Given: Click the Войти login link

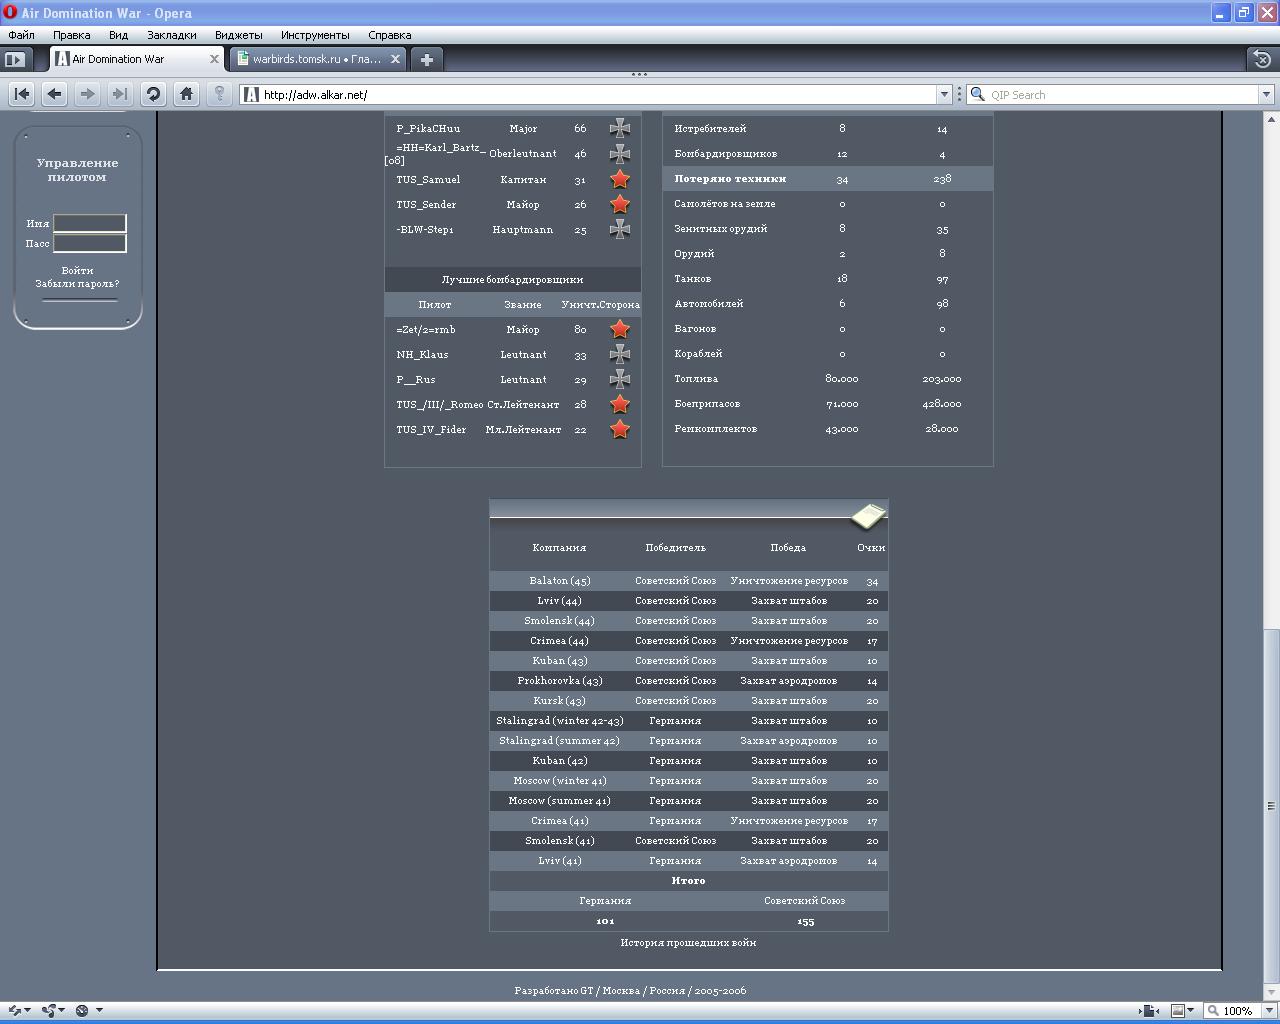Looking at the screenshot, I should (x=77, y=270).
